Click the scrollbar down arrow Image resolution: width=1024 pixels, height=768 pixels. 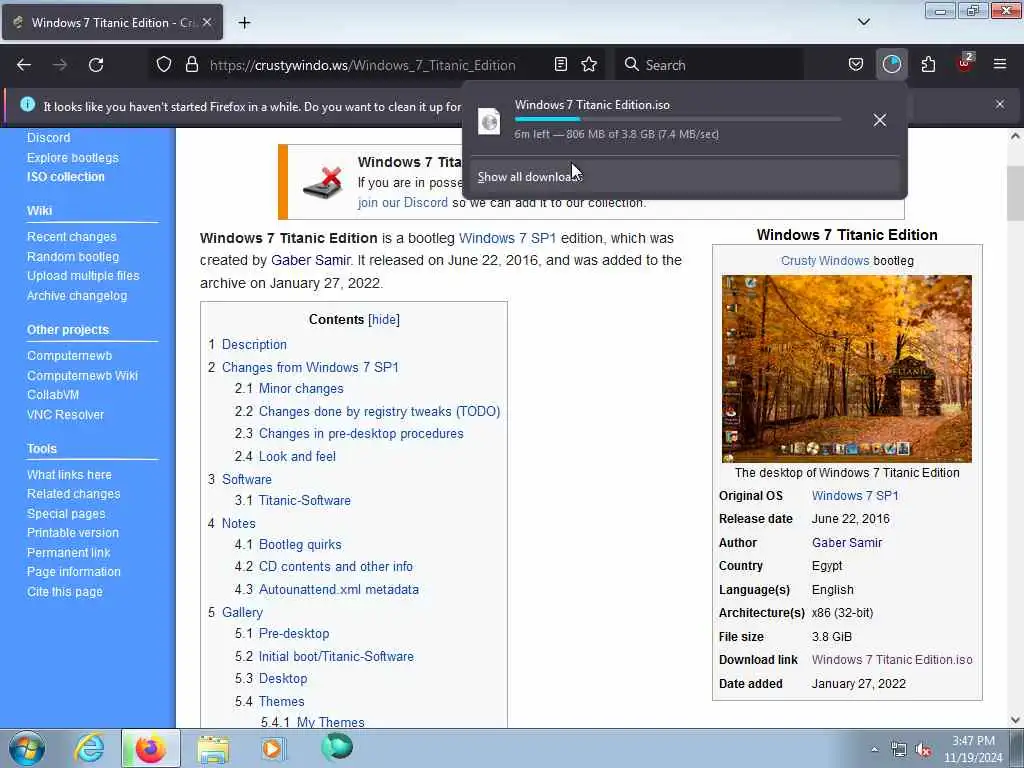(1015, 720)
